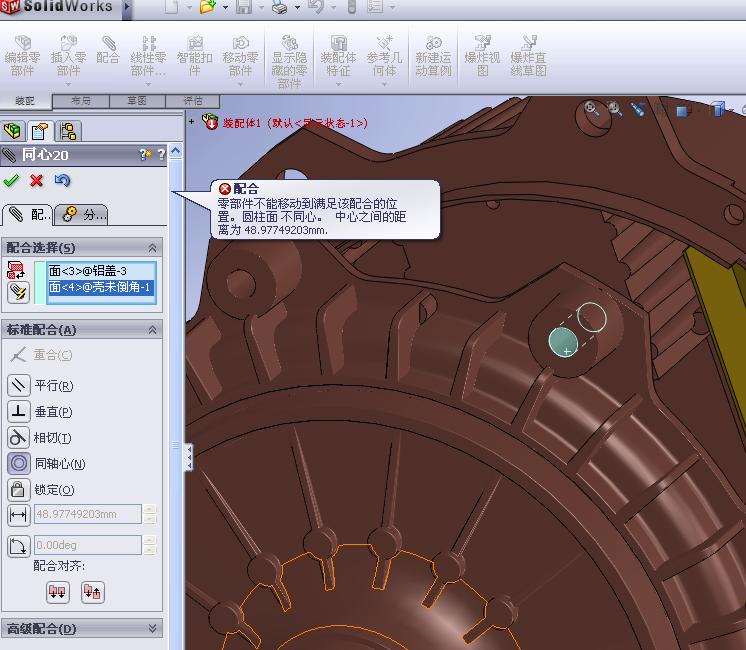746x650 pixels.
Task: Click the Save disk icon
Action: [244, 7]
